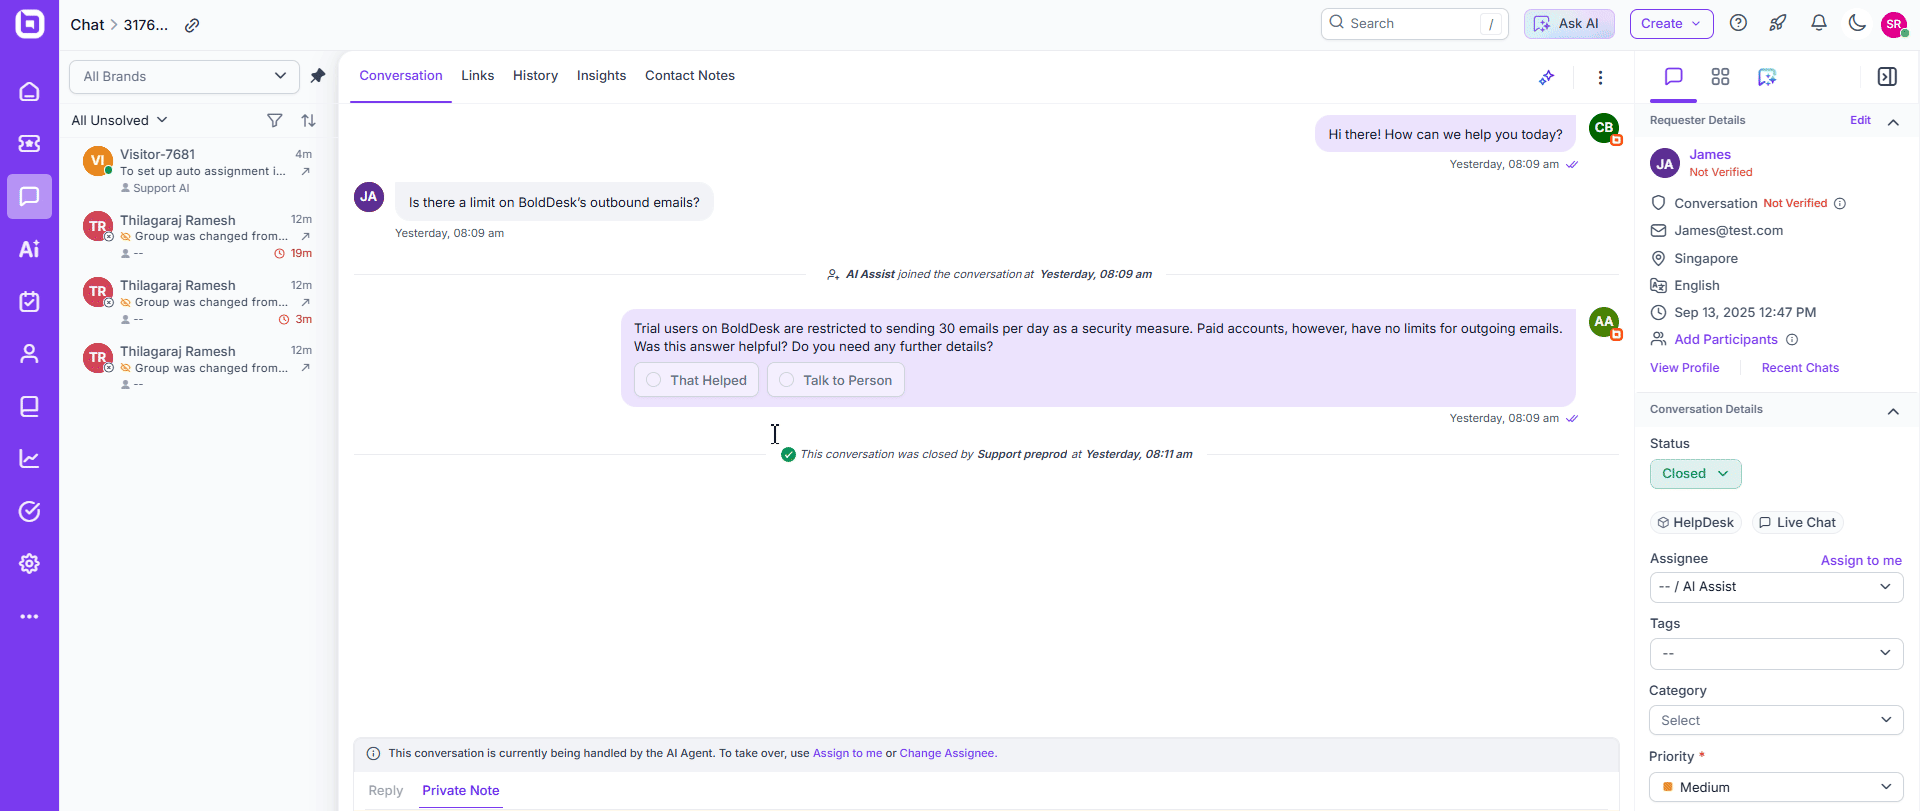
Task: Switch to the Insights tab
Action: (x=601, y=76)
